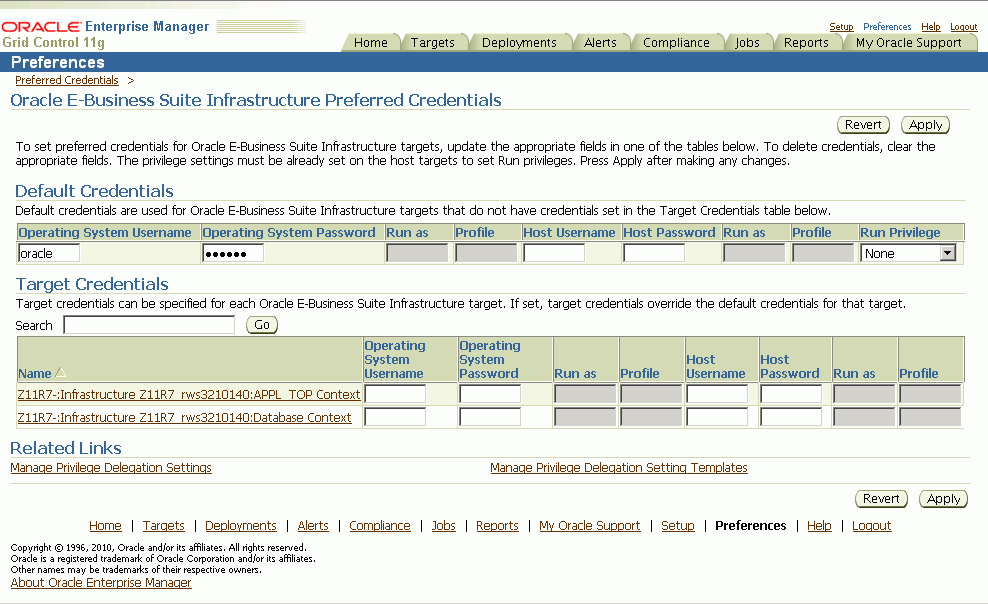Sort target table by Name column
Screen dimensions: 988x604
[x=35, y=373]
